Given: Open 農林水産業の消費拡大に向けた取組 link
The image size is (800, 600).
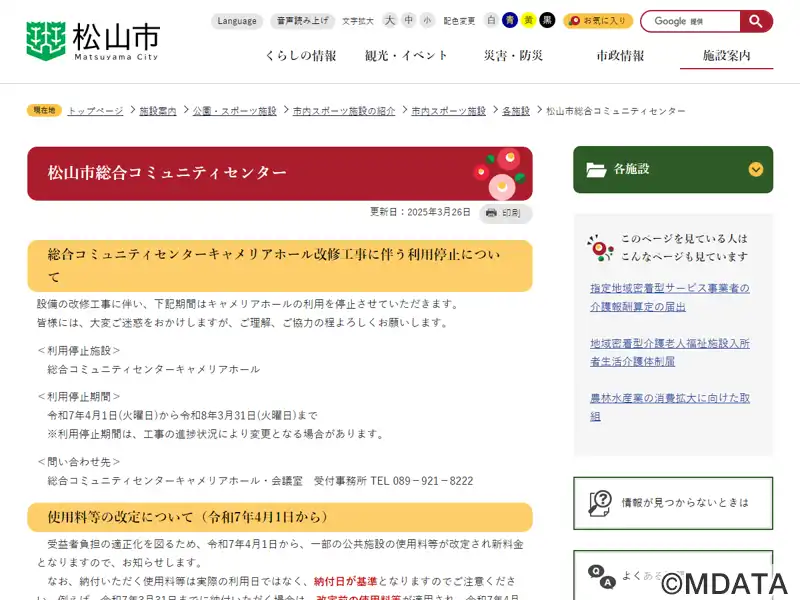Looking at the screenshot, I should (670, 407).
